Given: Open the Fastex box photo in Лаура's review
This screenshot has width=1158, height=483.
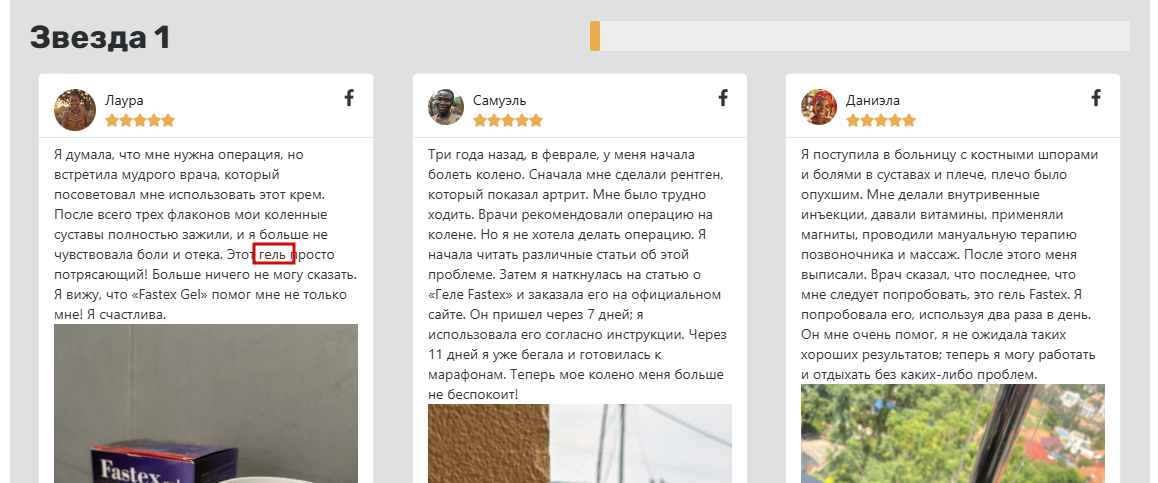Looking at the screenshot, I should coord(206,403).
